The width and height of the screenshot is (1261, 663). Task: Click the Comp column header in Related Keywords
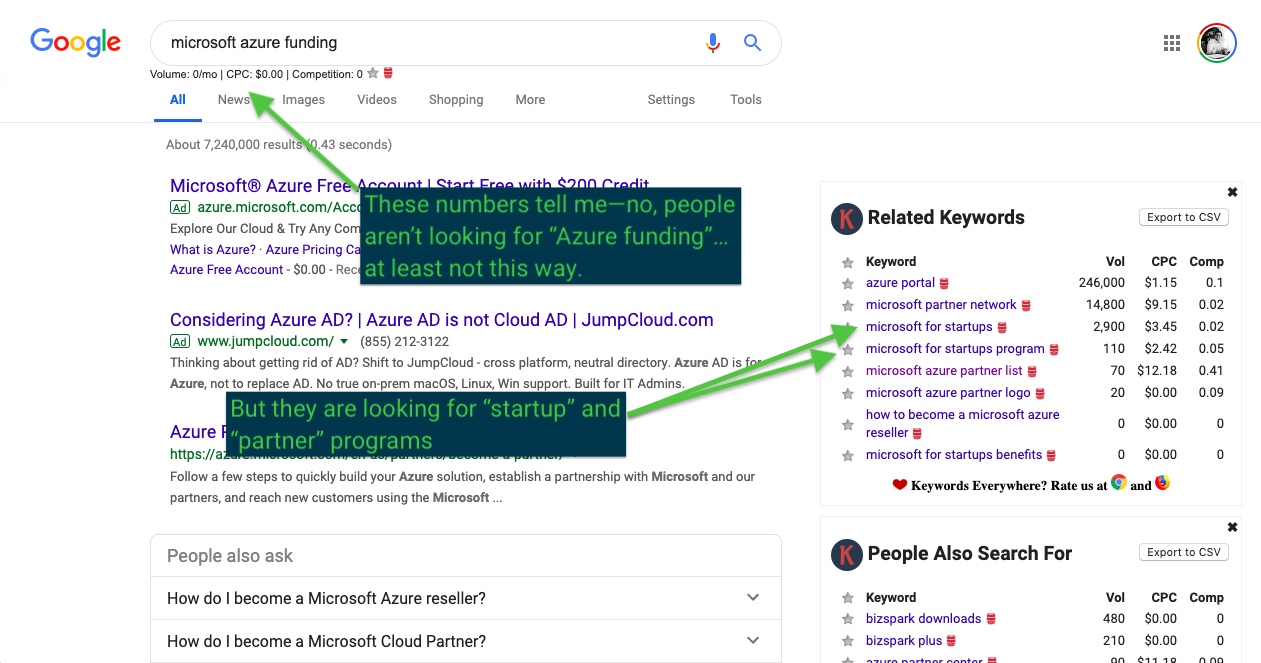click(1206, 262)
